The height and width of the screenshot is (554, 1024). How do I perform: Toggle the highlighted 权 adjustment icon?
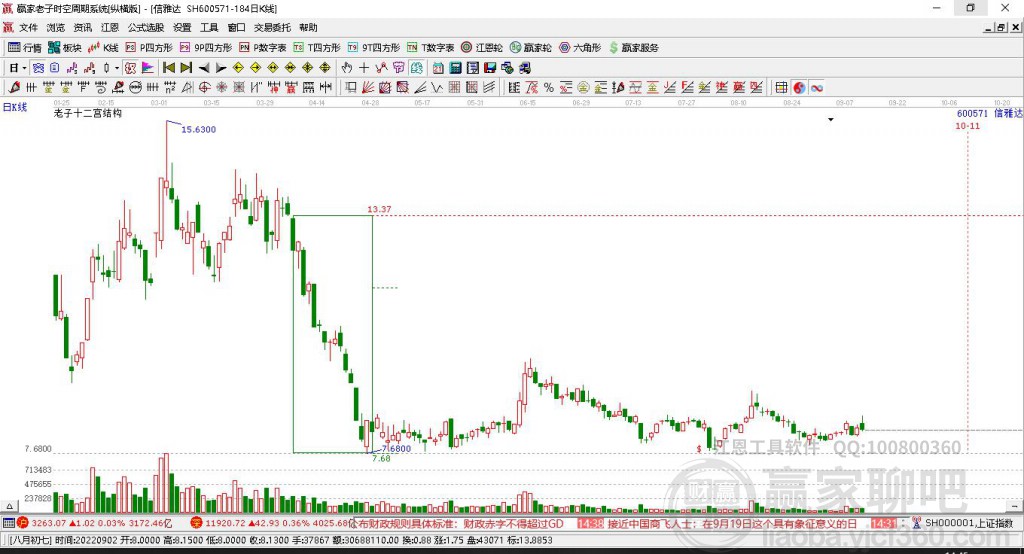coord(131,68)
